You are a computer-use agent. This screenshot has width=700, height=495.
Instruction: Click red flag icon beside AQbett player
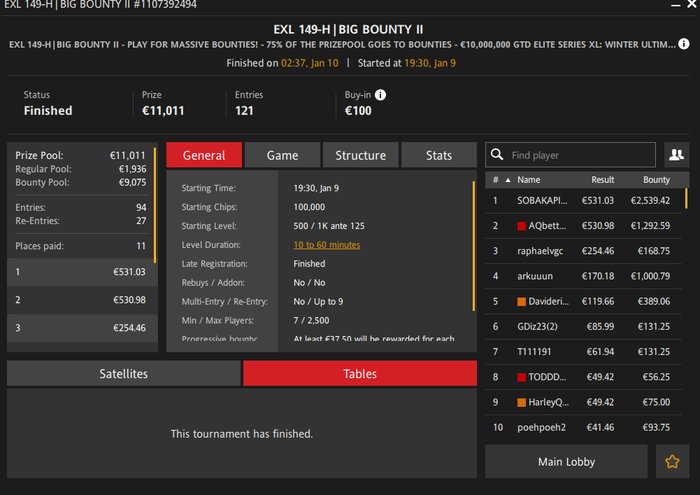click(521, 226)
